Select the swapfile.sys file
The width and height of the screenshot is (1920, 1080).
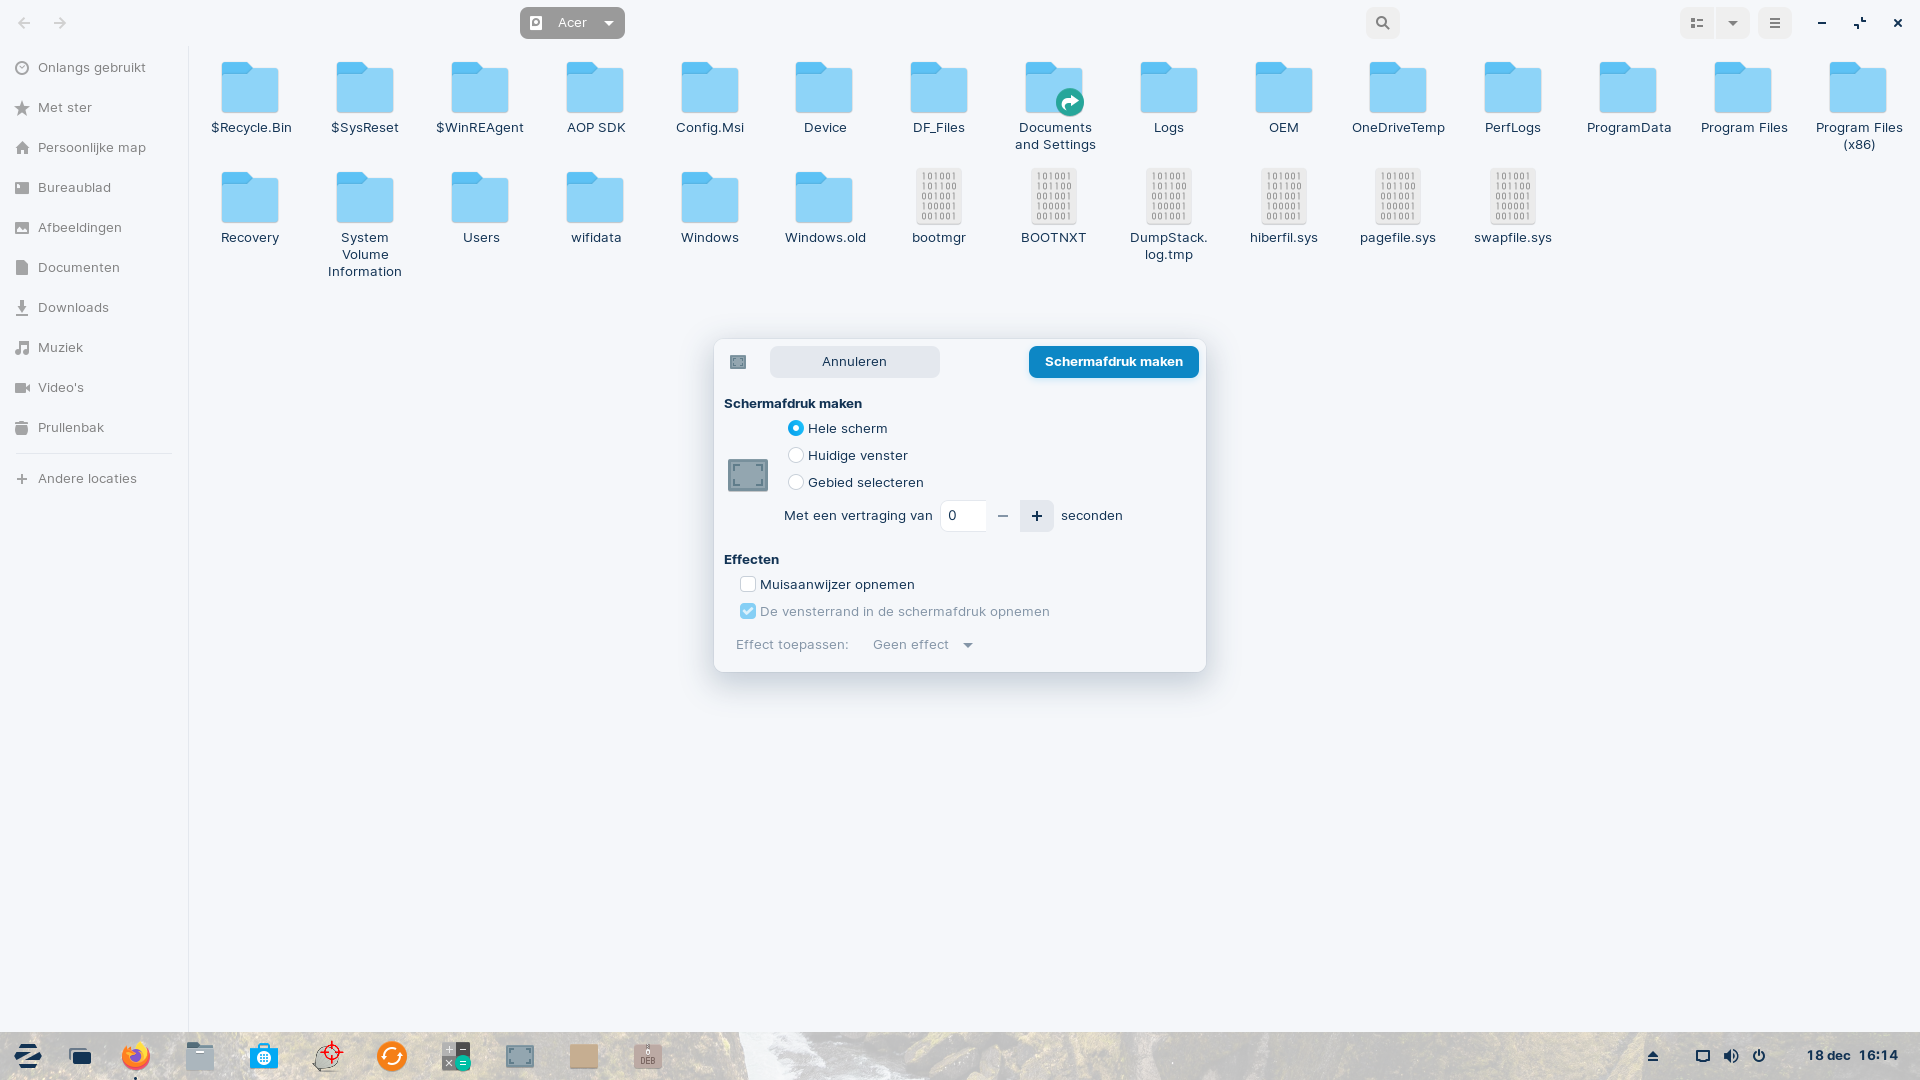1513,208
